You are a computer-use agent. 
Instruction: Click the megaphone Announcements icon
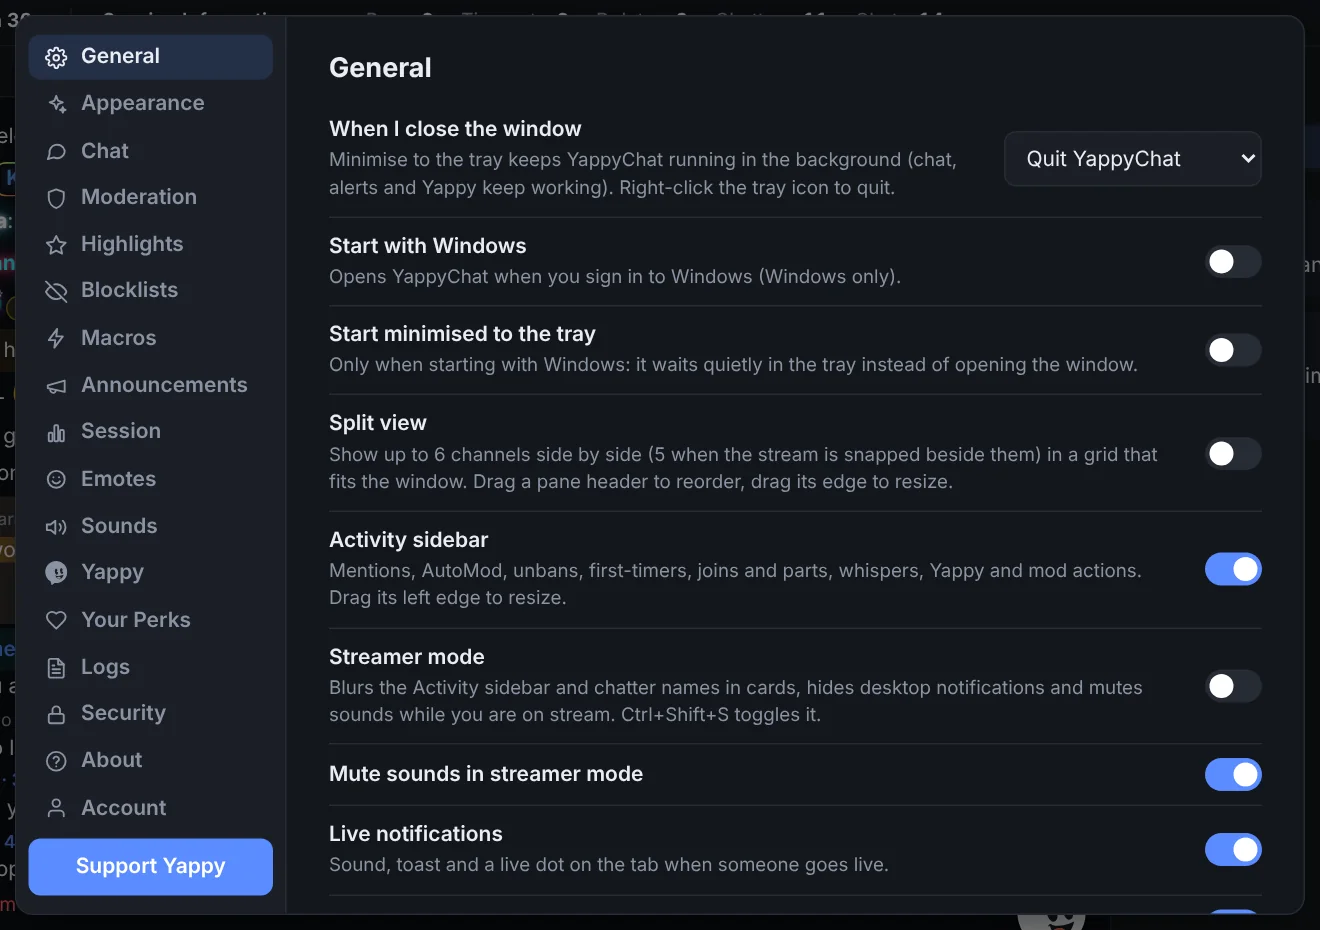click(57, 386)
